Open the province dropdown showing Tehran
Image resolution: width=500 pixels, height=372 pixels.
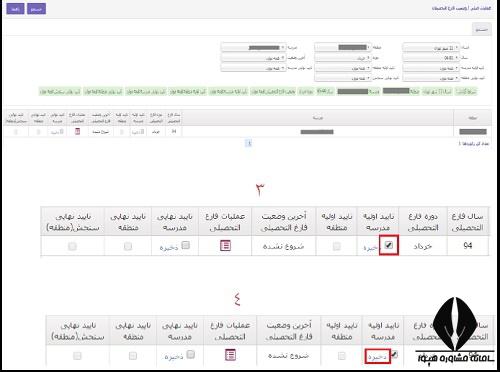431,48
